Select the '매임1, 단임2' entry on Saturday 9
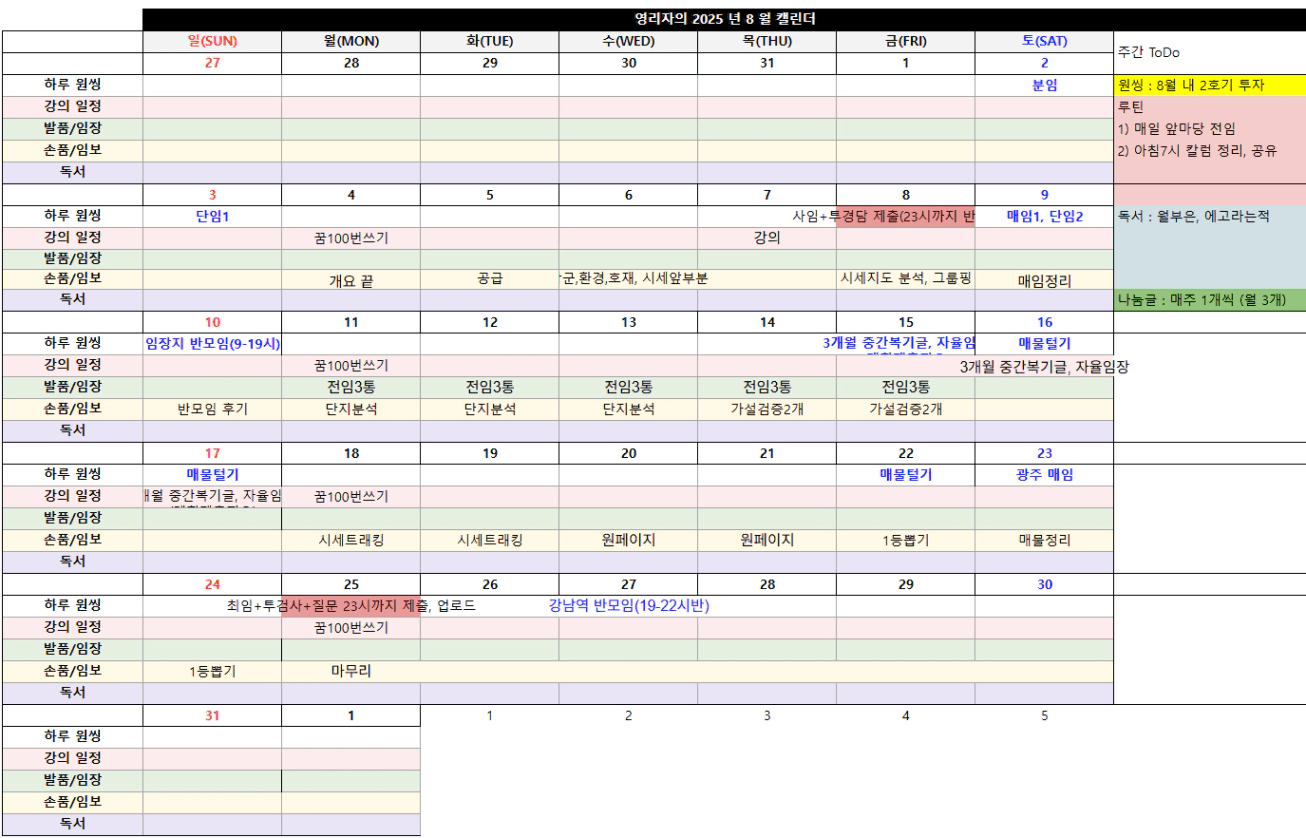Viewport: 1306px width, 838px height. [1044, 216]
